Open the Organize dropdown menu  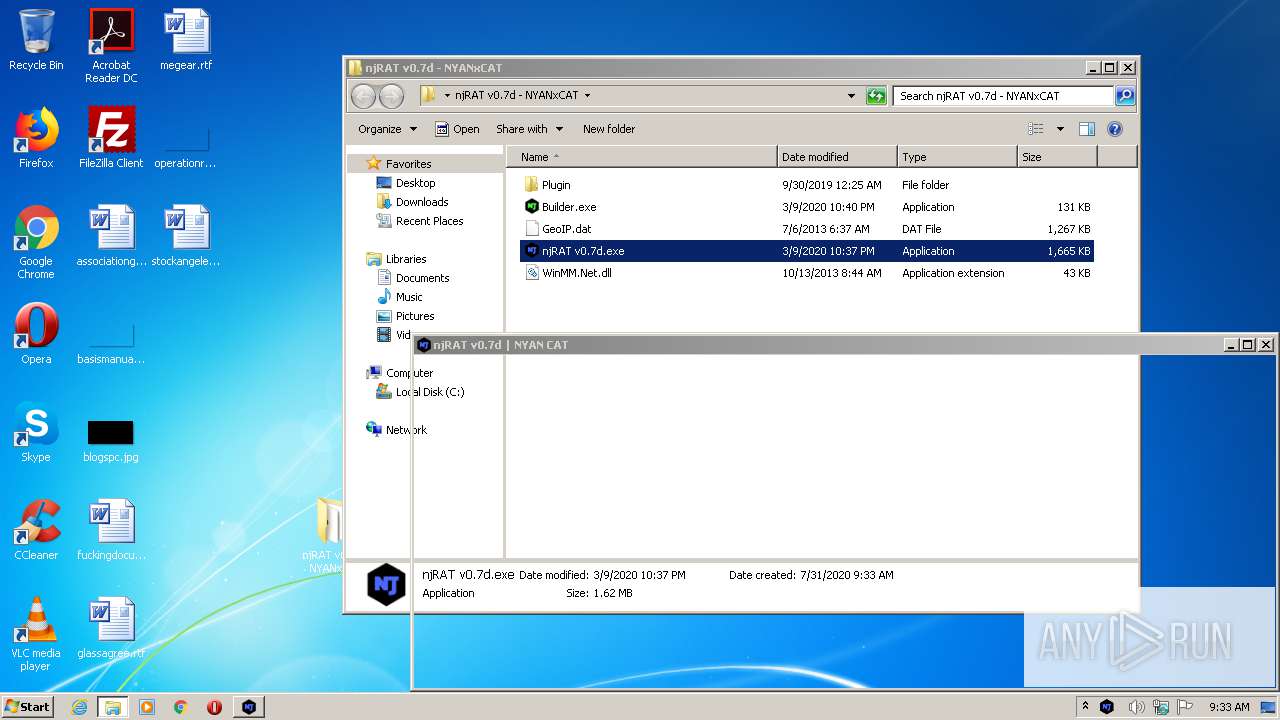pos(386,129)
